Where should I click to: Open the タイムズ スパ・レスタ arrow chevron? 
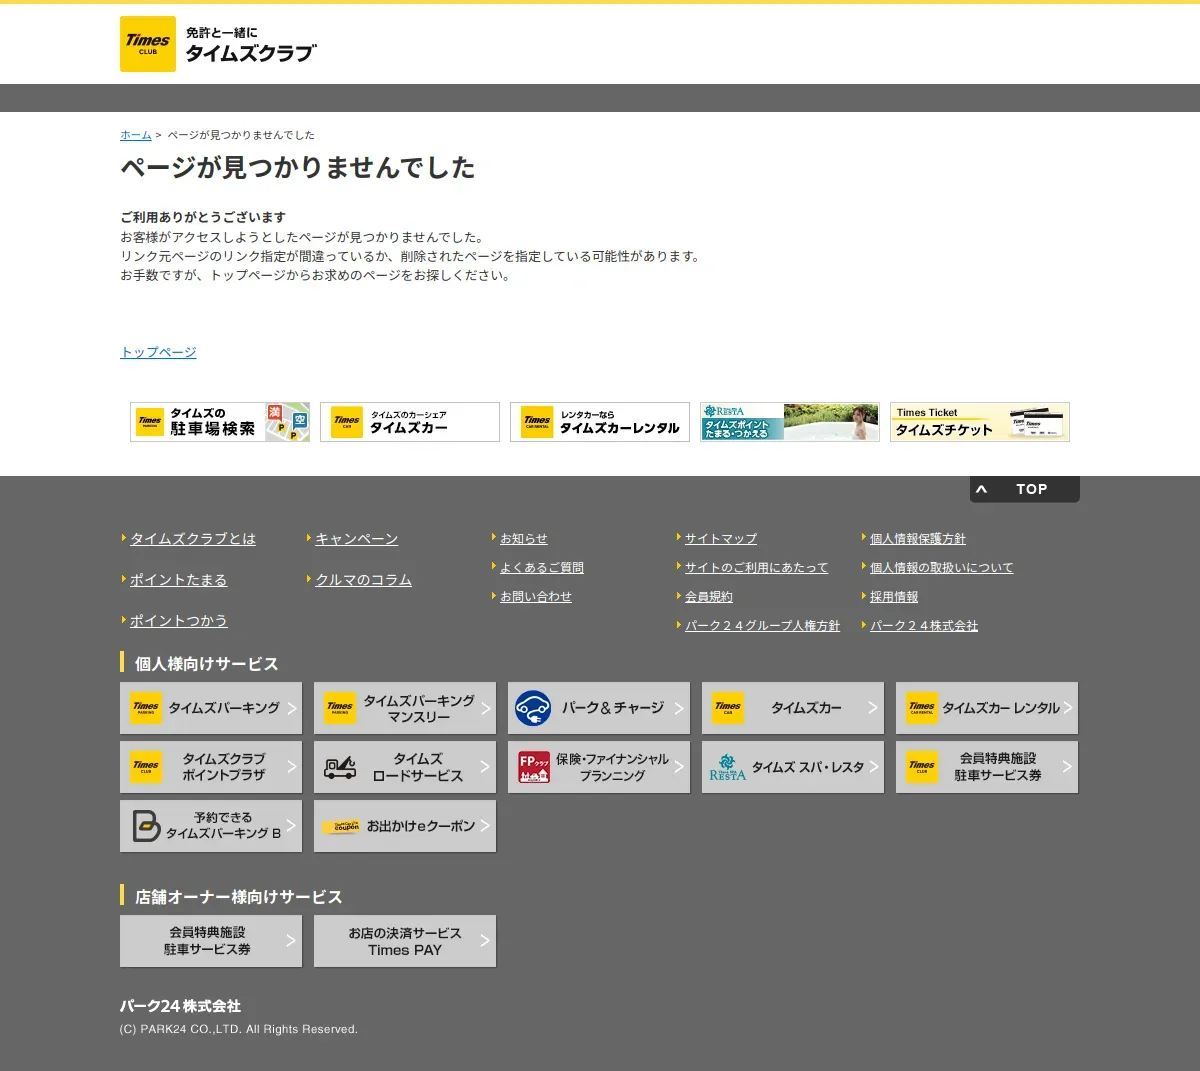point(873,767)
